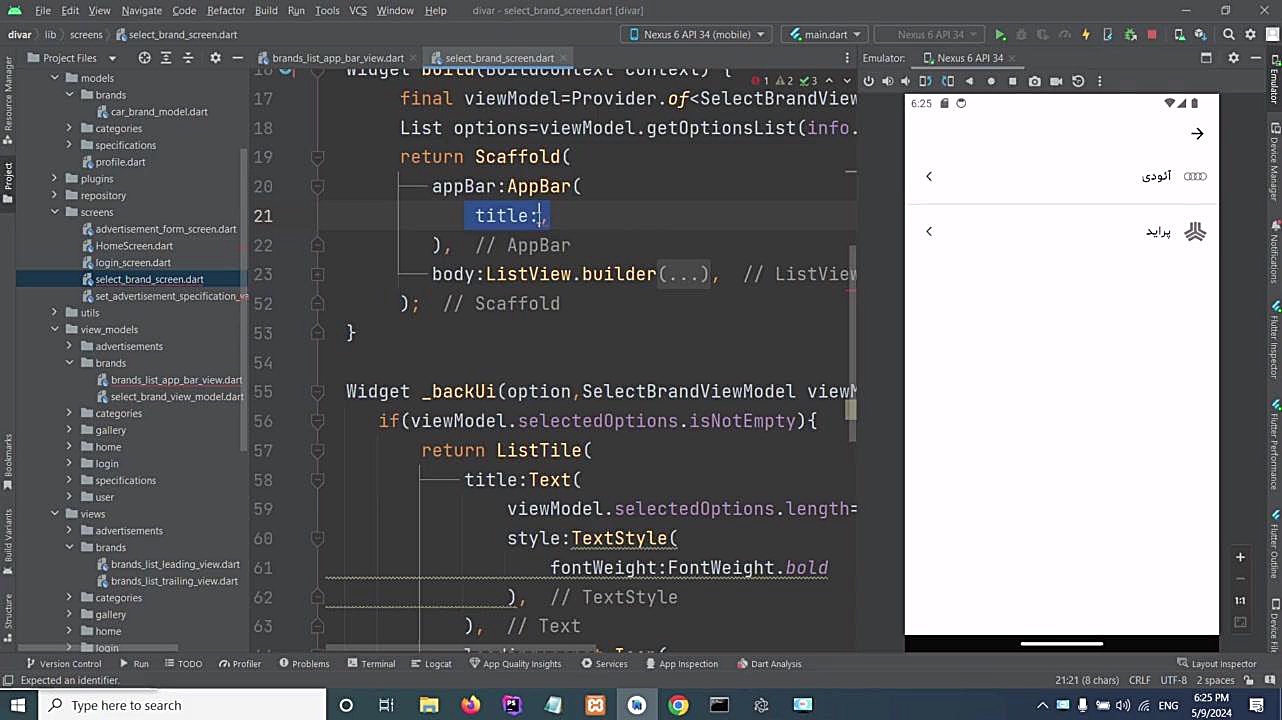The height and width of the screenshot is (720, 1282).
Task: Take an emulator screenshot with the camera icon
Action: 1034,81
